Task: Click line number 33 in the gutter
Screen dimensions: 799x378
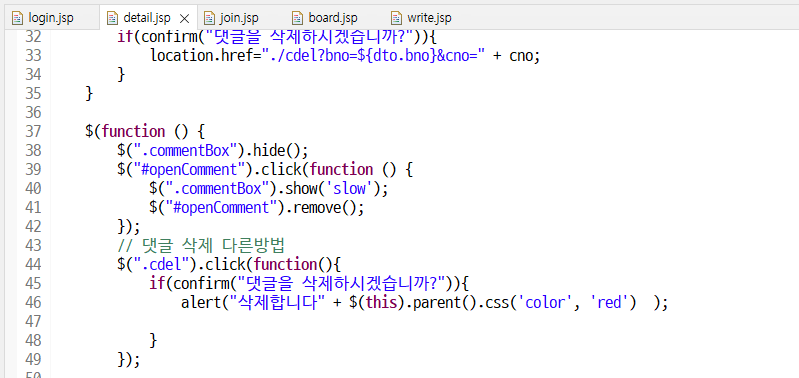Action: point(33,55)
